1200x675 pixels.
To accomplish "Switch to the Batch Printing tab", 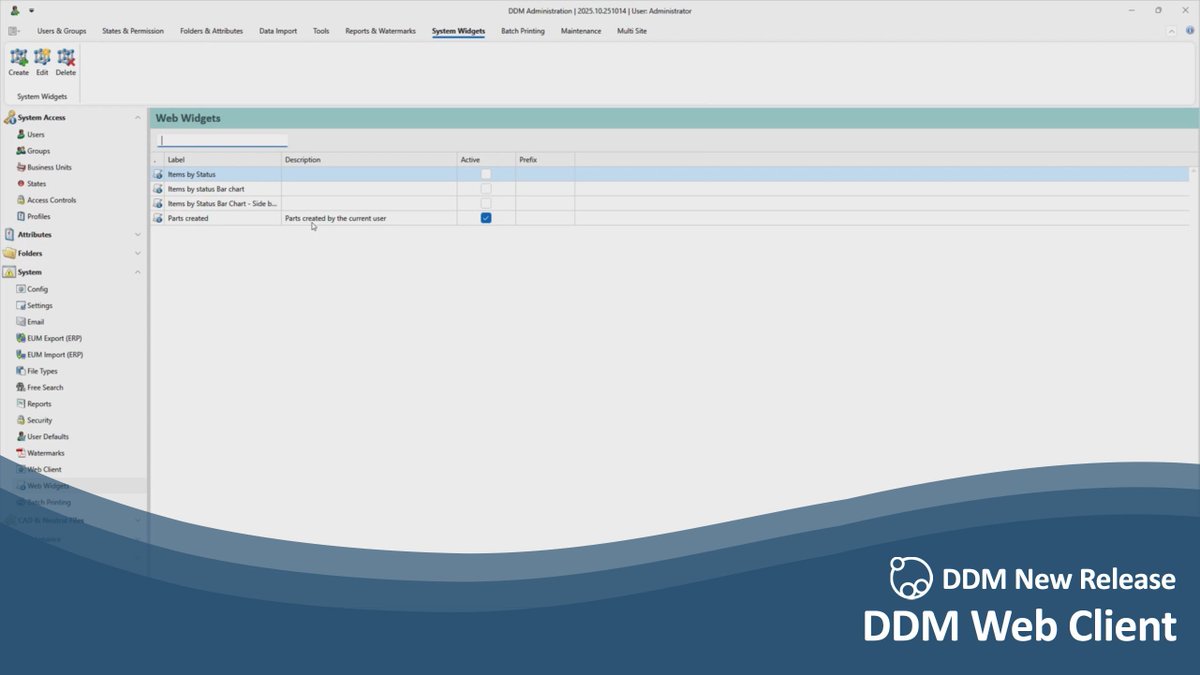I will point(523,31).
